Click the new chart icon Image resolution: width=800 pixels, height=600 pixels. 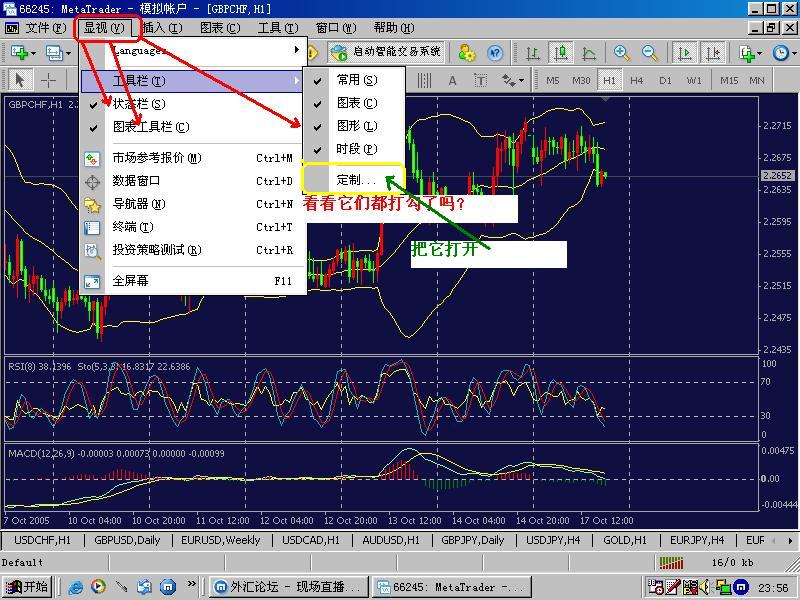pyautogui.click(x=19, y=53)
